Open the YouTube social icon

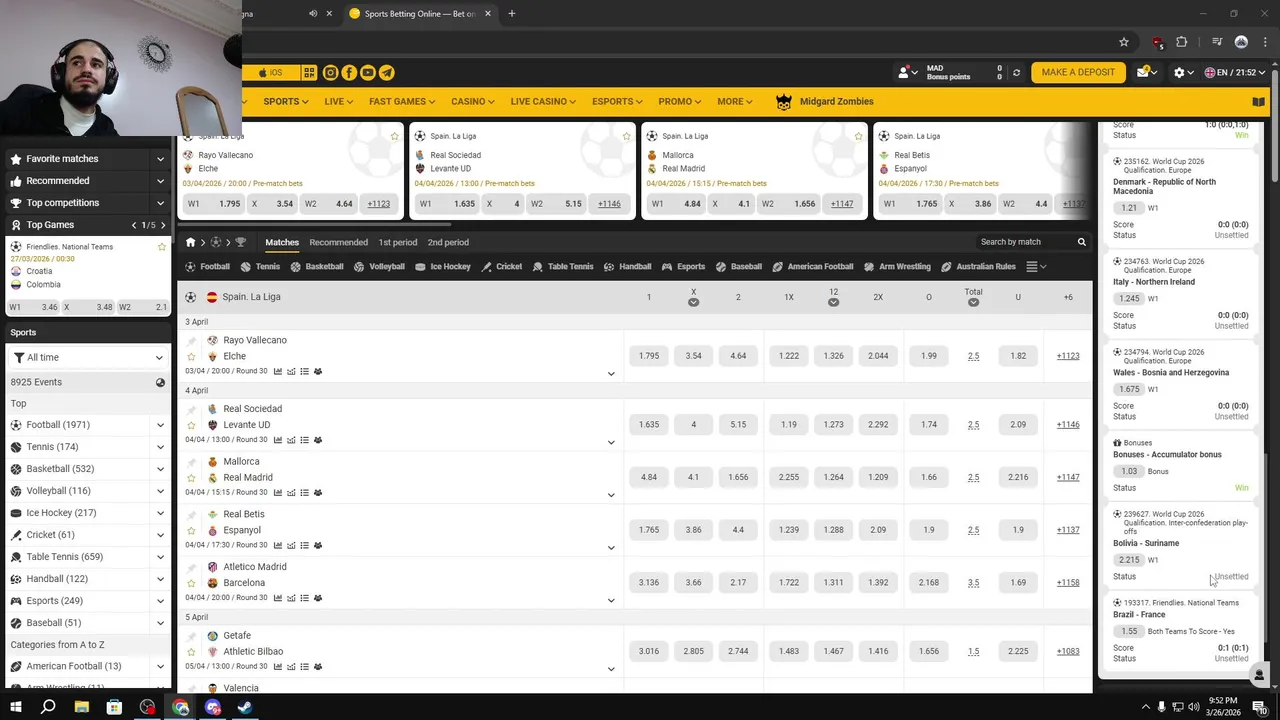pos(368,73)
